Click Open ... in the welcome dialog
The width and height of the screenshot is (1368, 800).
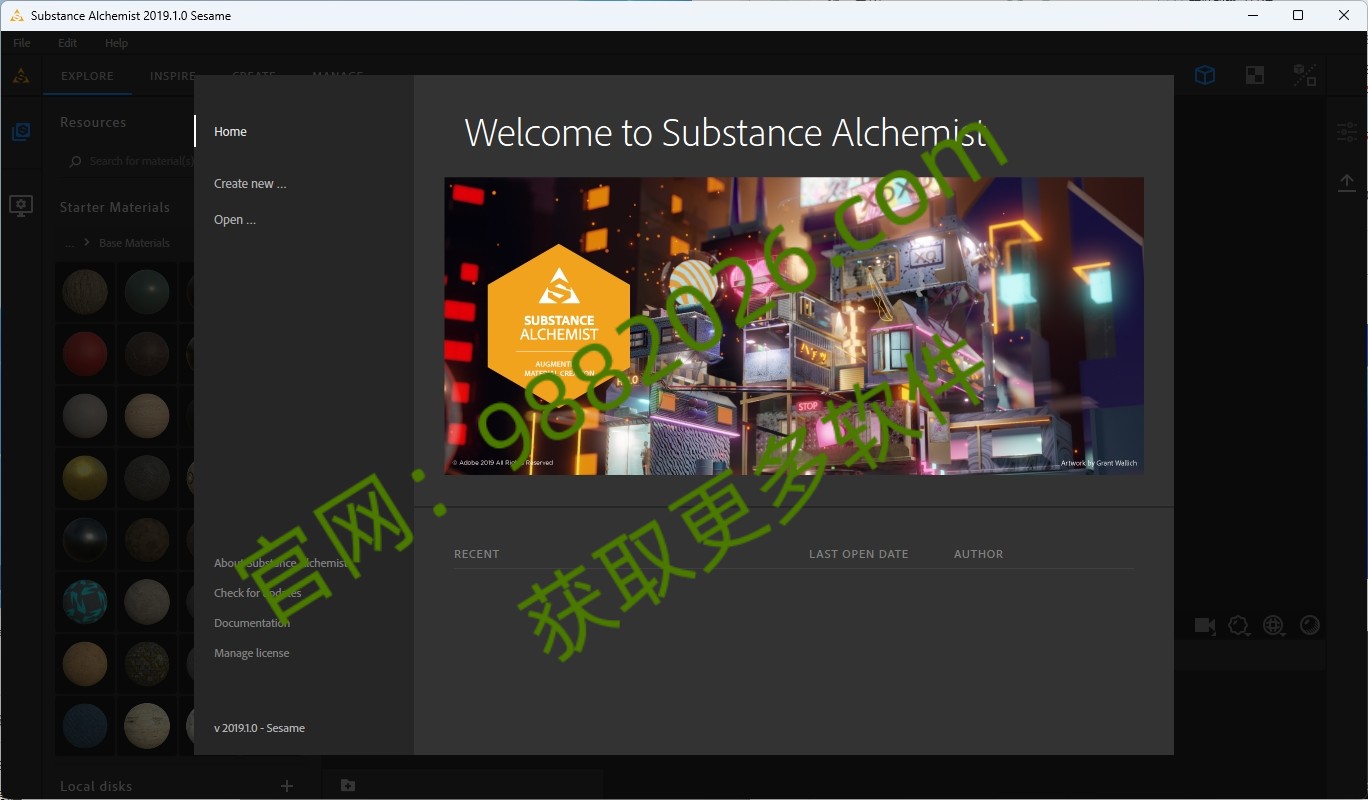pyautogui.click(x=235, y=219)
